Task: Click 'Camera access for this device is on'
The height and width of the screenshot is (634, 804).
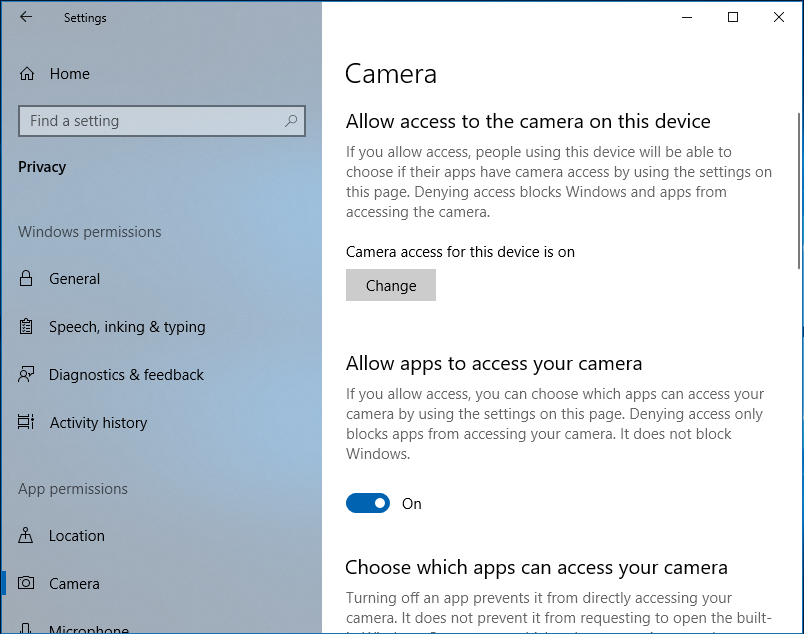Action: pyautogui.click(x=460, y=252)
